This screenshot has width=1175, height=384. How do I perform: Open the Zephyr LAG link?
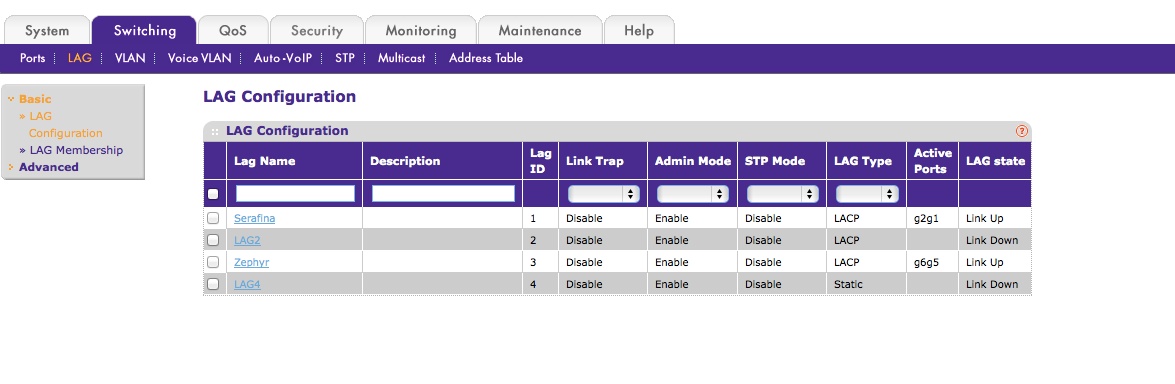tap(251, 262)
